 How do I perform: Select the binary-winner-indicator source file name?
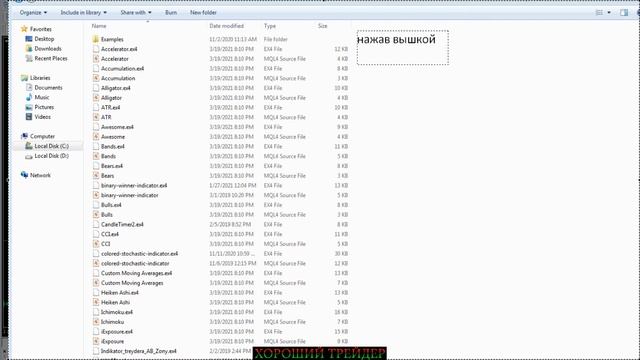pyautogui.click(x=130, y=195)
